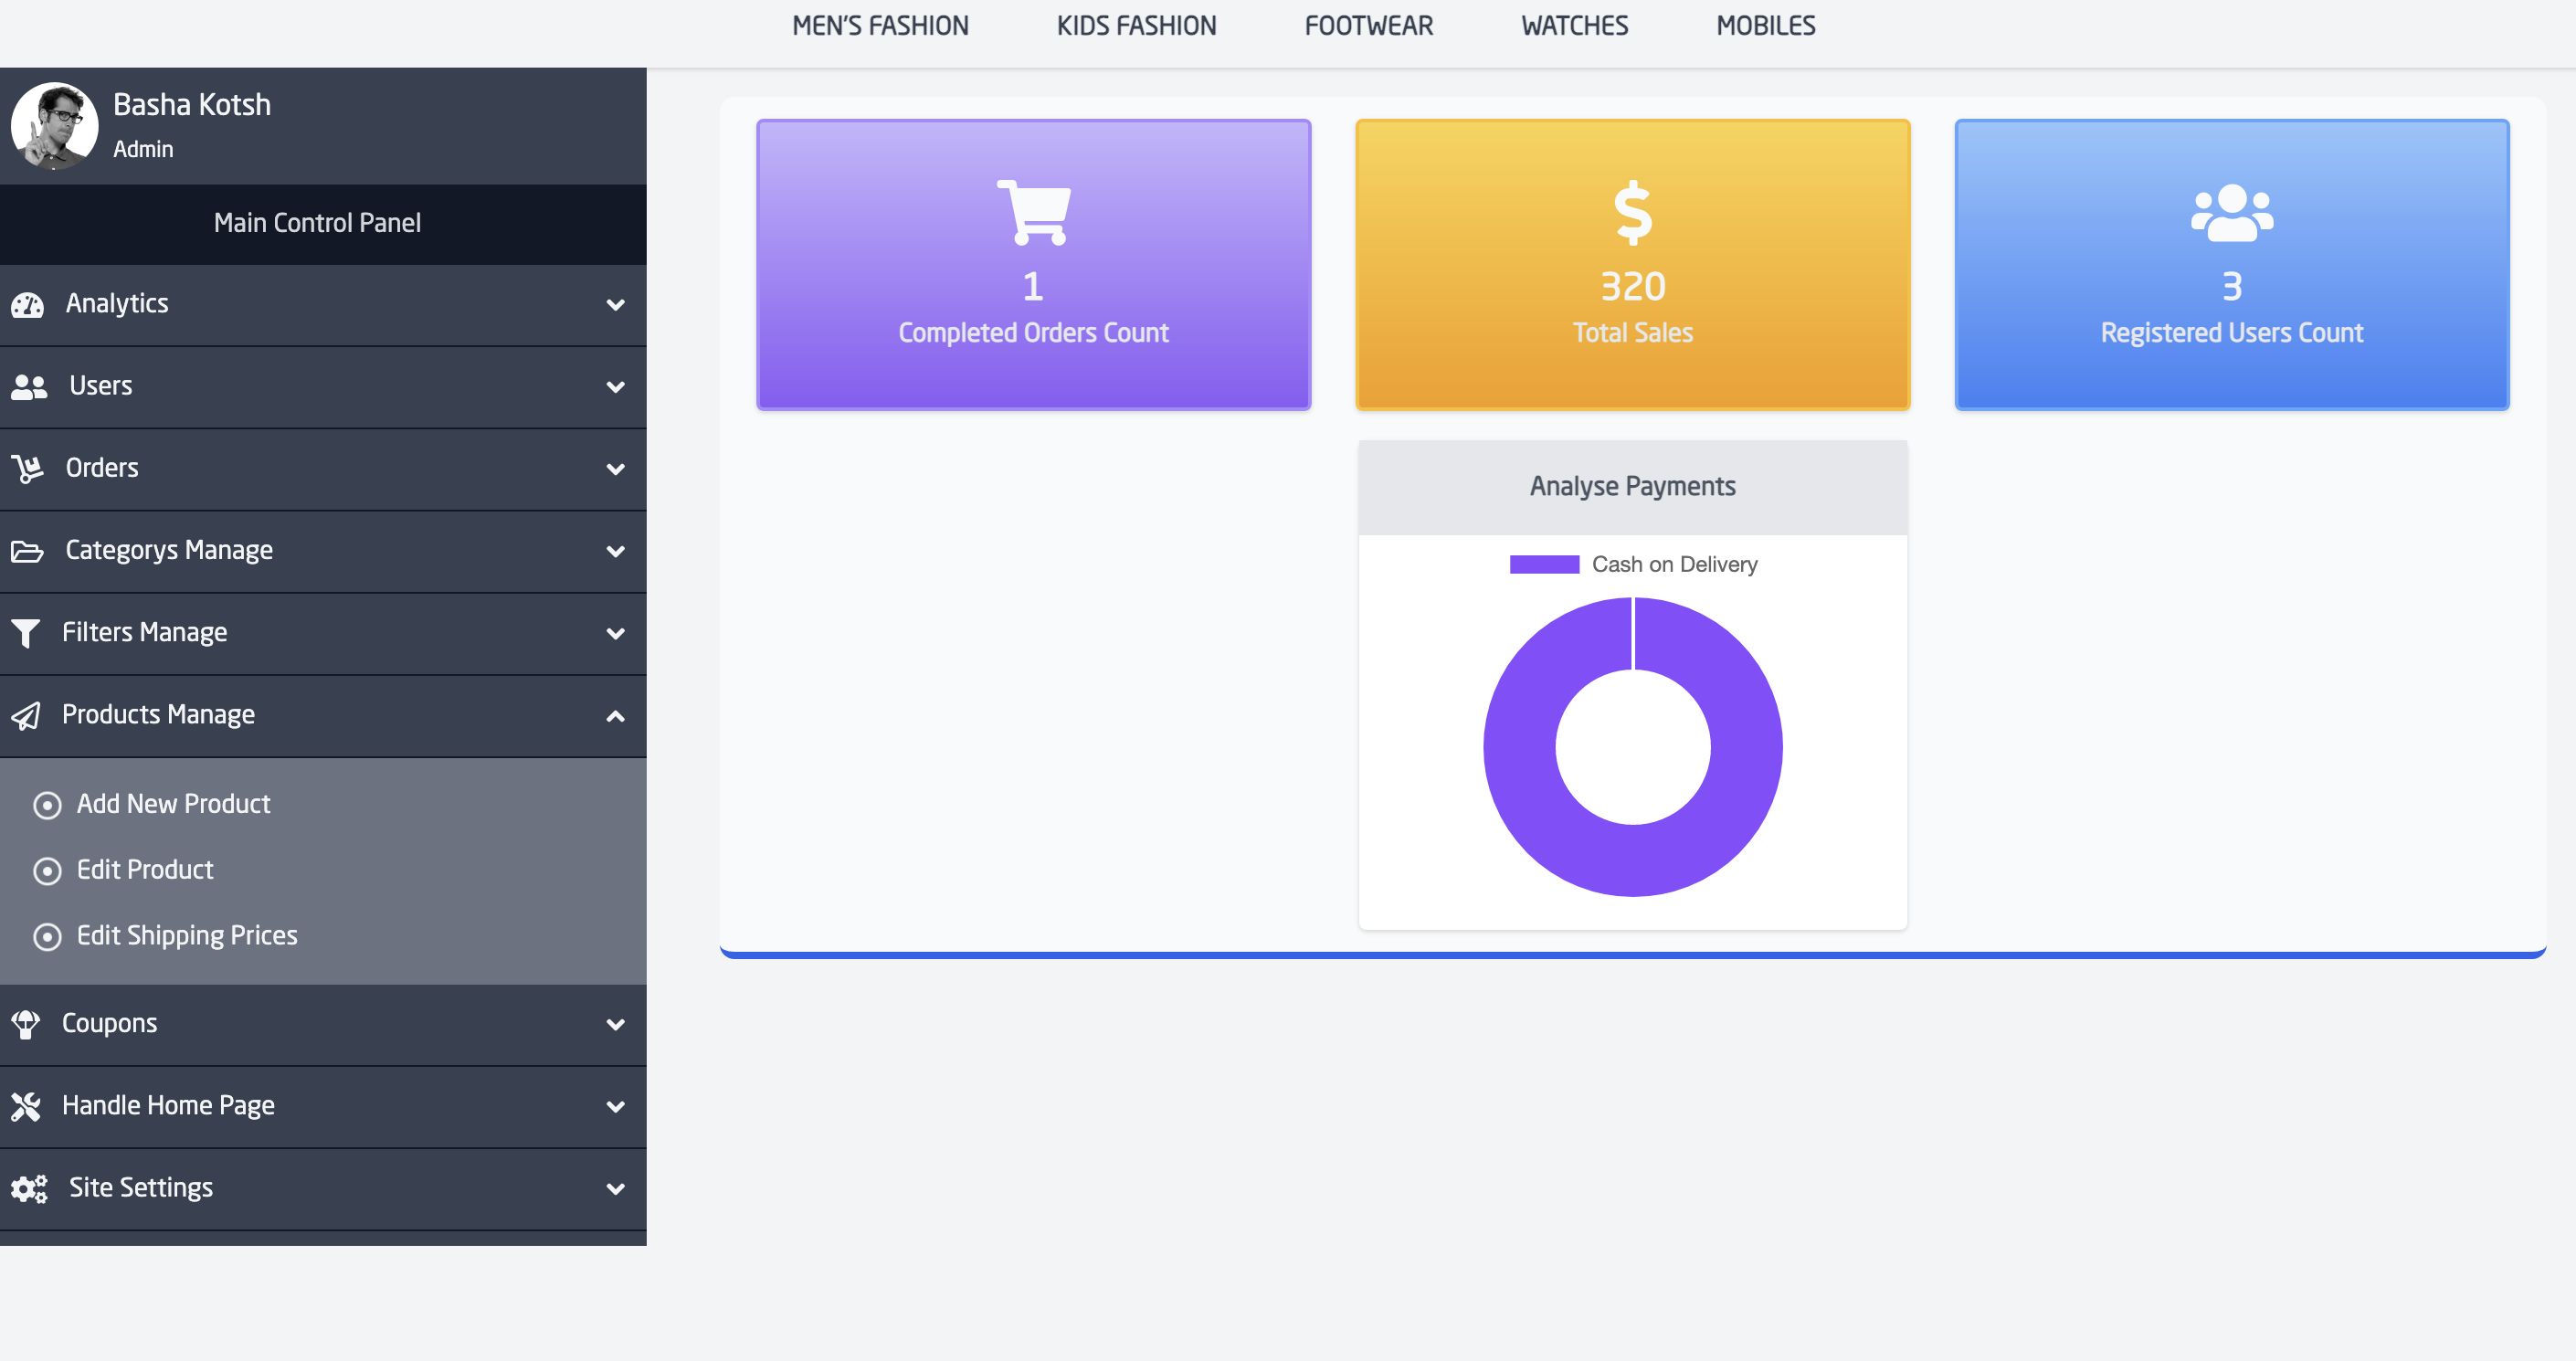Click the Categorys Manage folder icon
The height and width of the screenshot is (1361, 2576).
(x=27, y=551)
